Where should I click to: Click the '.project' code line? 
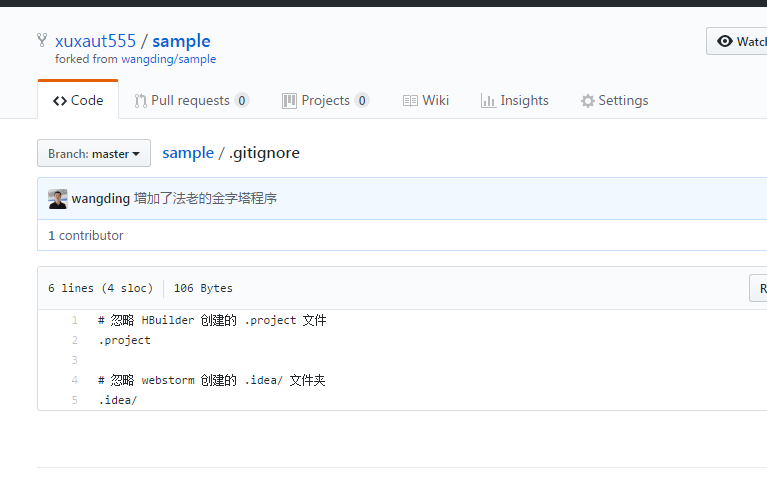click(125, 341)
